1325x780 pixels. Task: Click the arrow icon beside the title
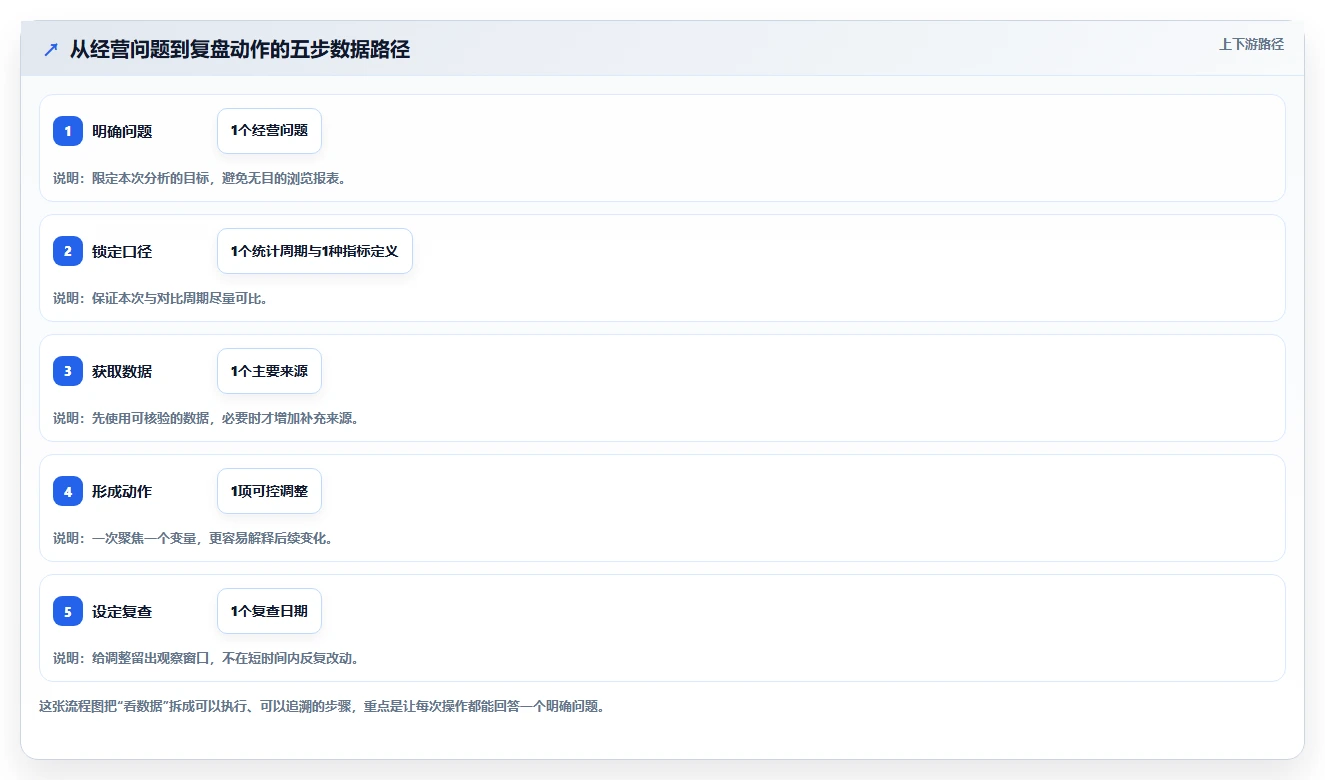pos(51,50)
